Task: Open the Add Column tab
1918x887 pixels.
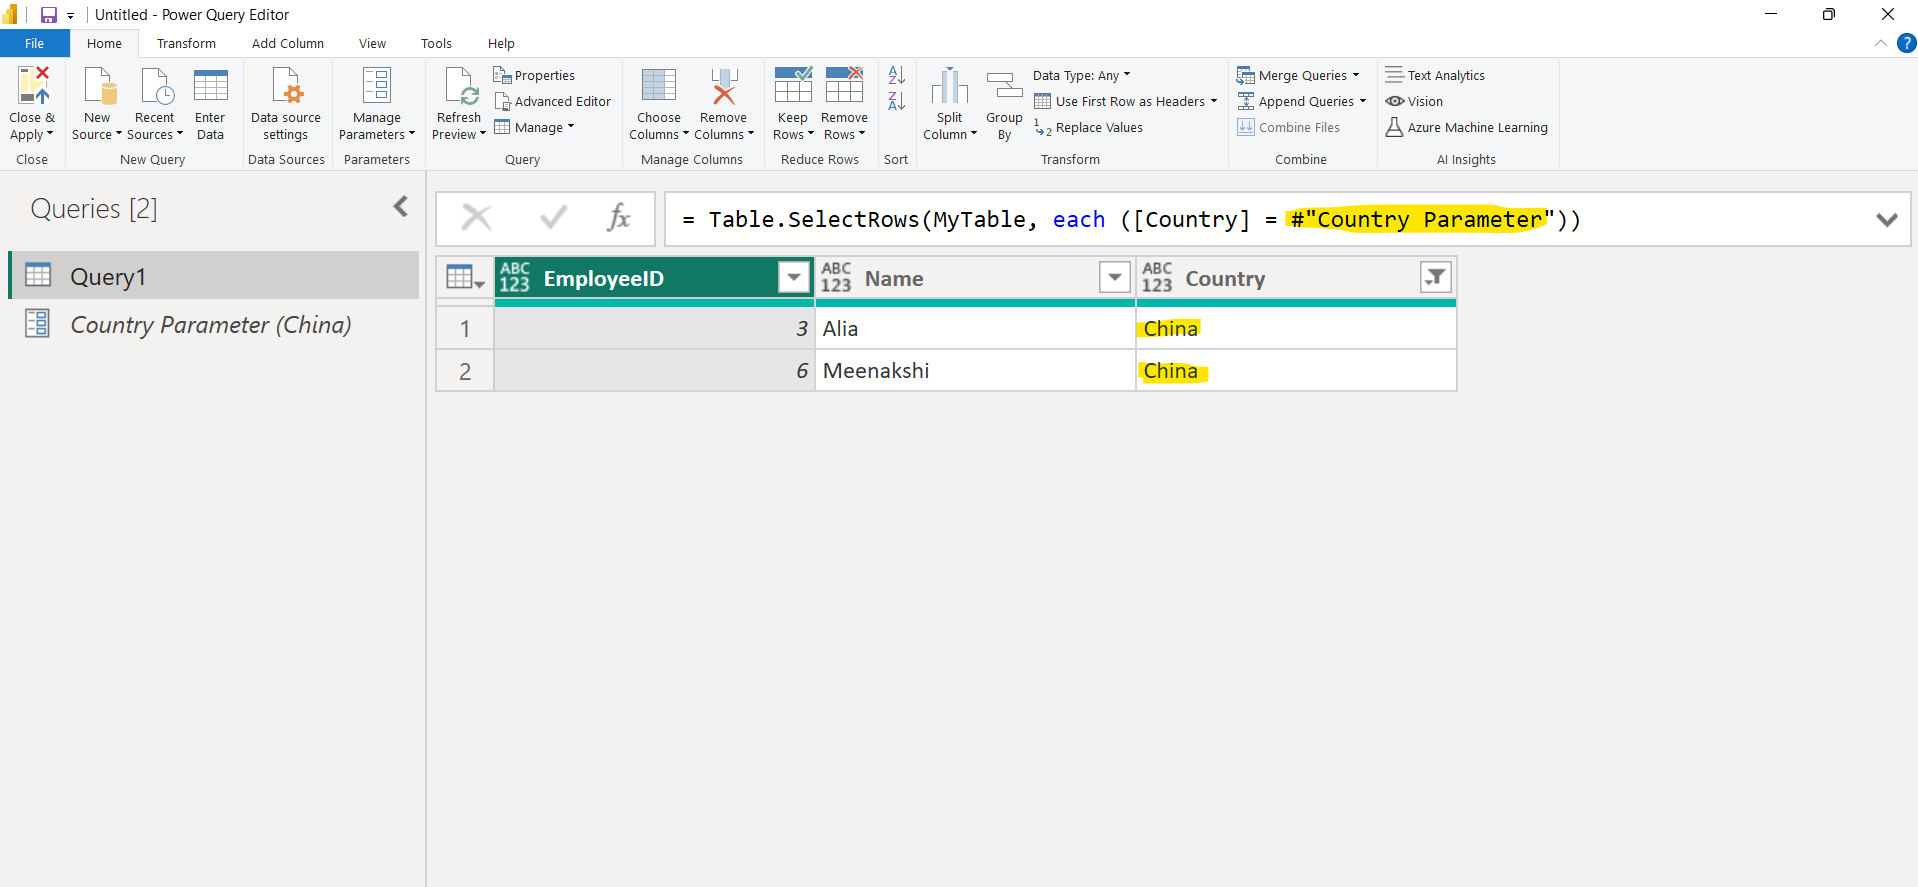Action: pos(288,43)
